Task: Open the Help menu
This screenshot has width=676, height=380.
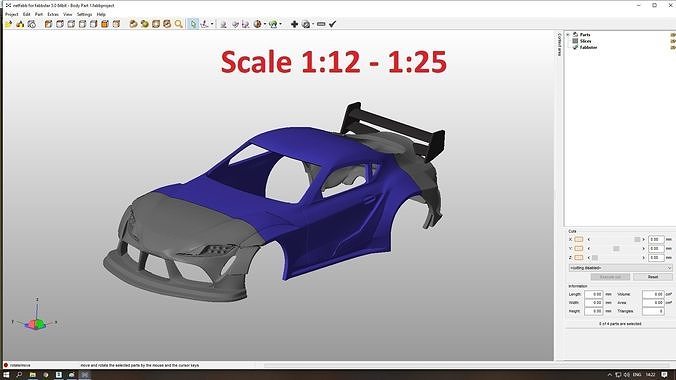Action: click(x=101, y=14)
